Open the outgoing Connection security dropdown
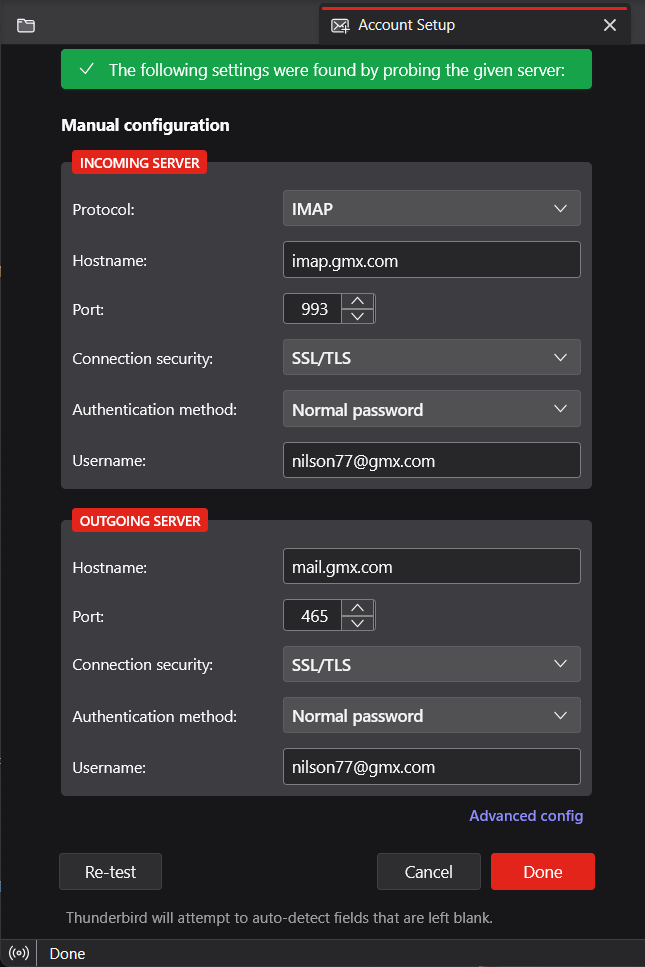This screenshot has height=967, width=645. pos(431,664)
